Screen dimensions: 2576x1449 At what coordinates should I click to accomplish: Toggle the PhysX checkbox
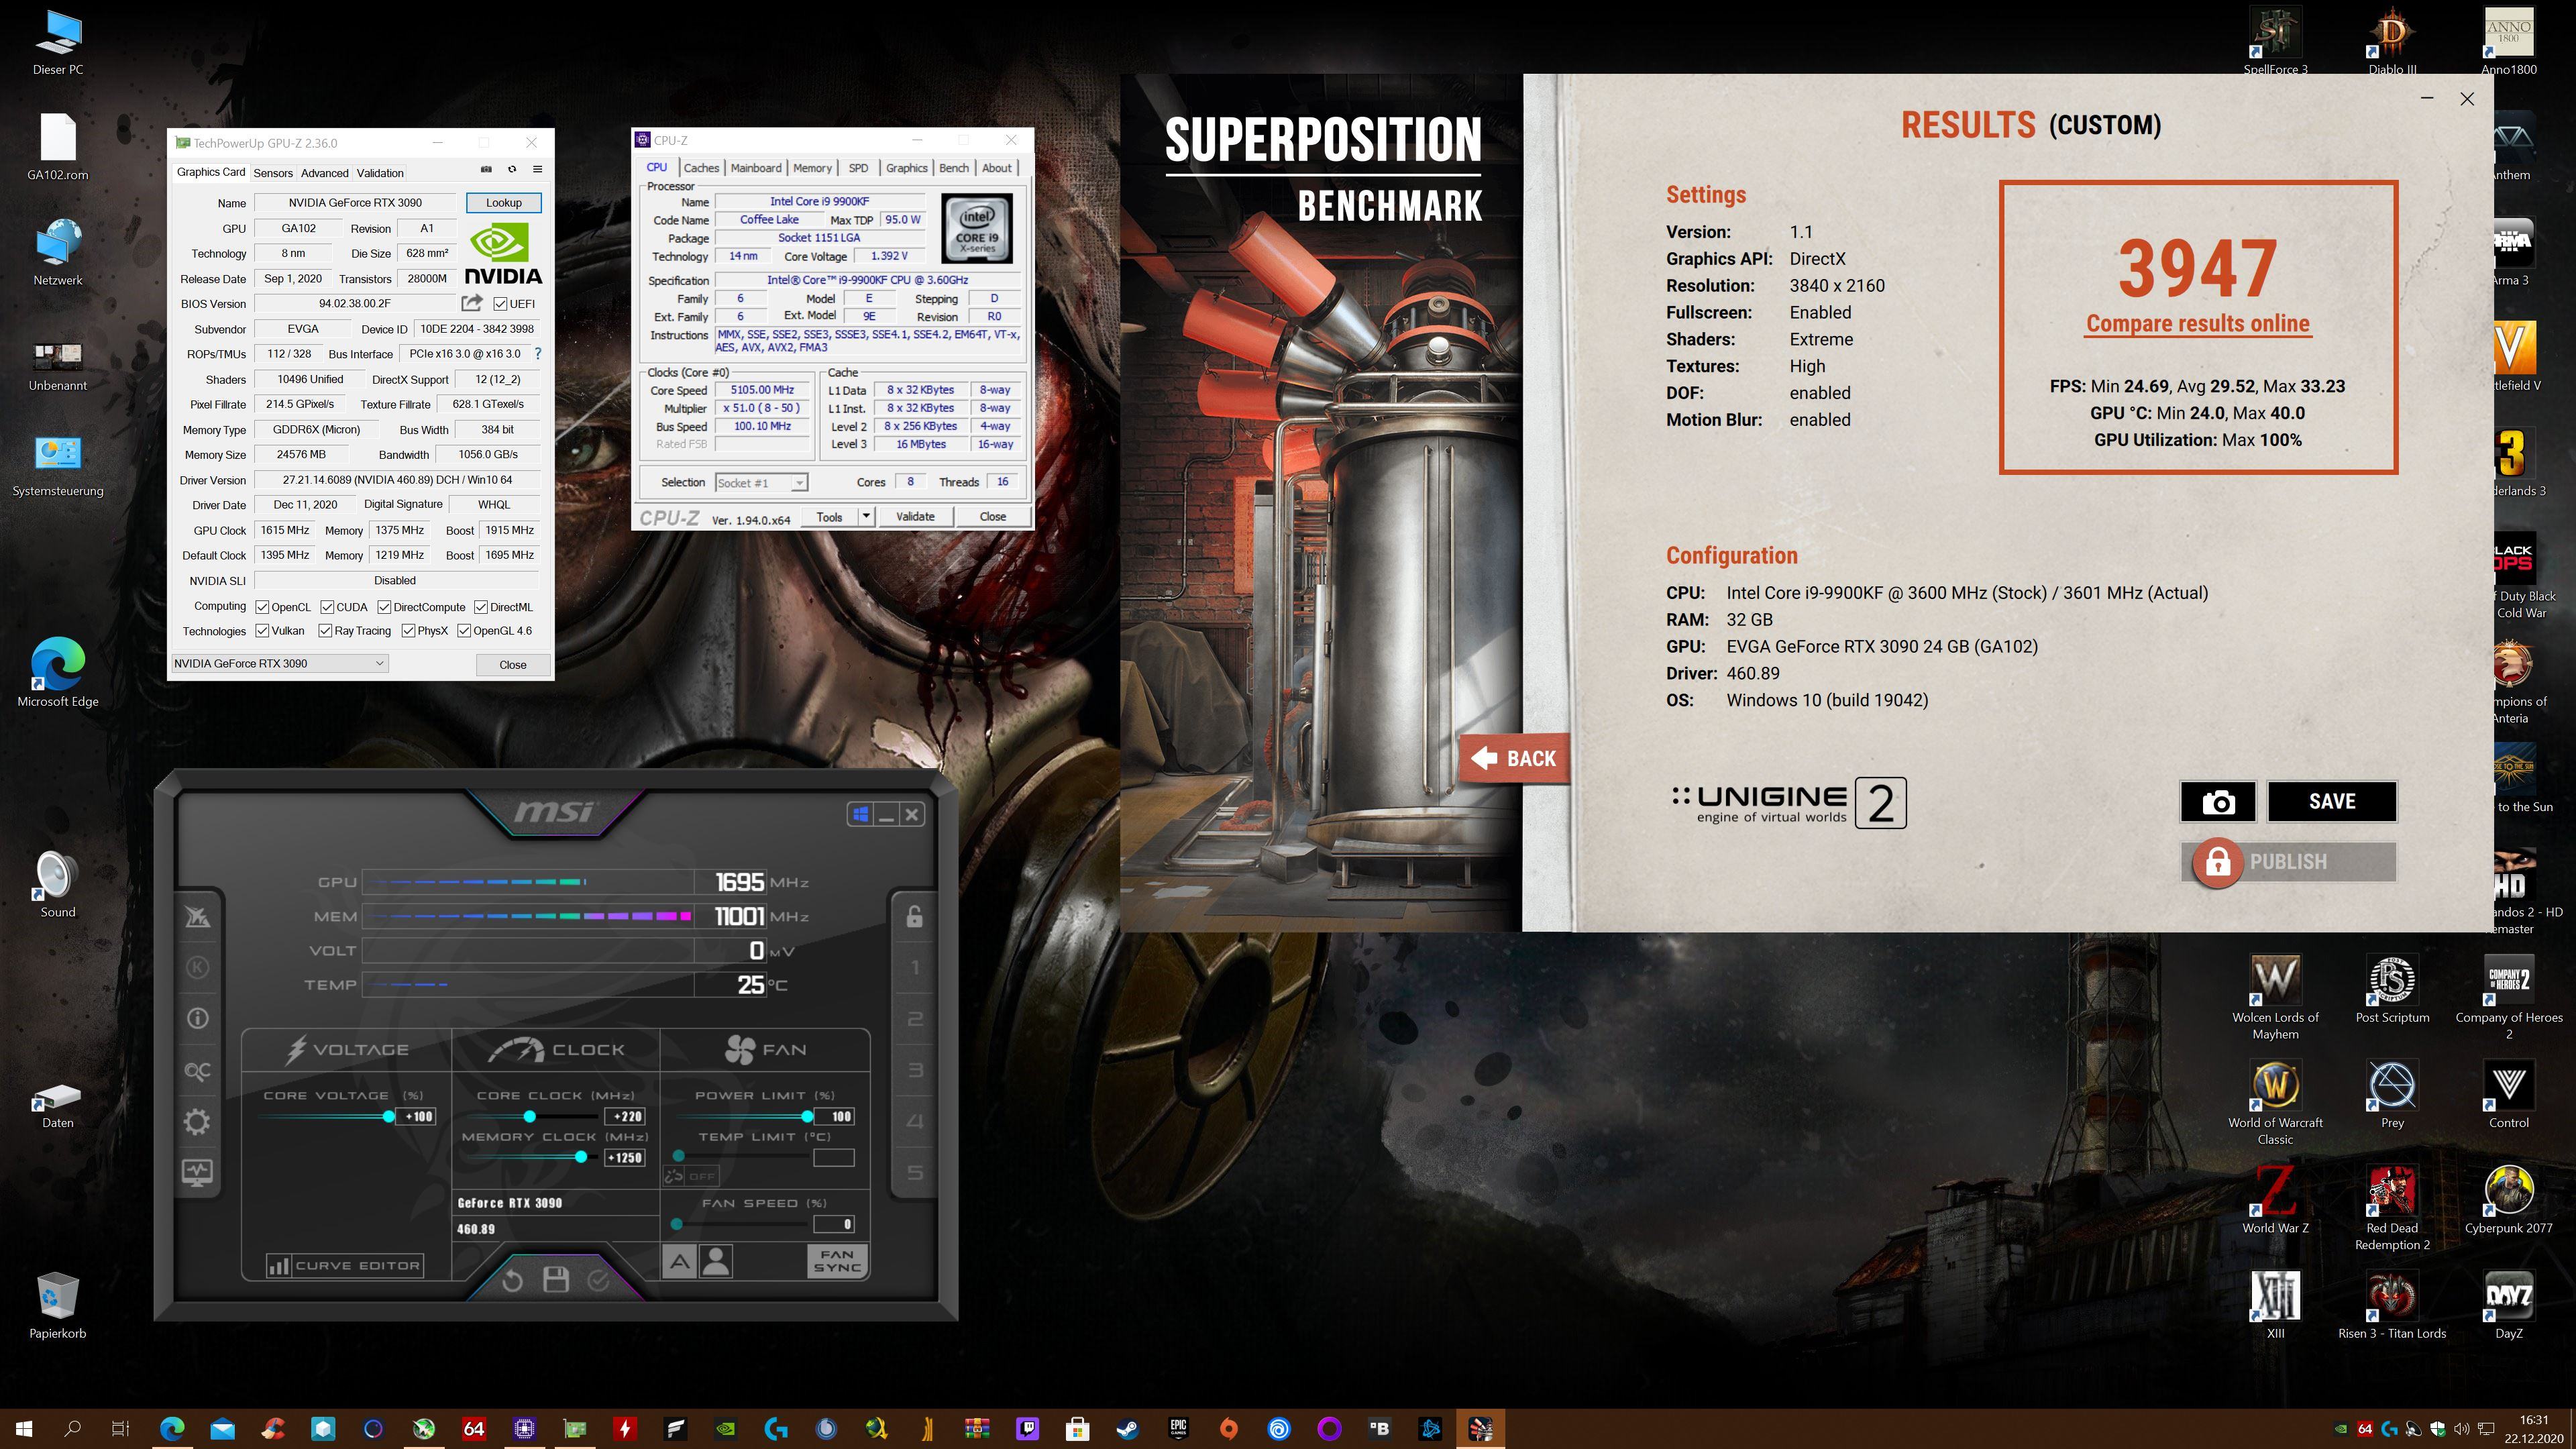pos(408,631)
